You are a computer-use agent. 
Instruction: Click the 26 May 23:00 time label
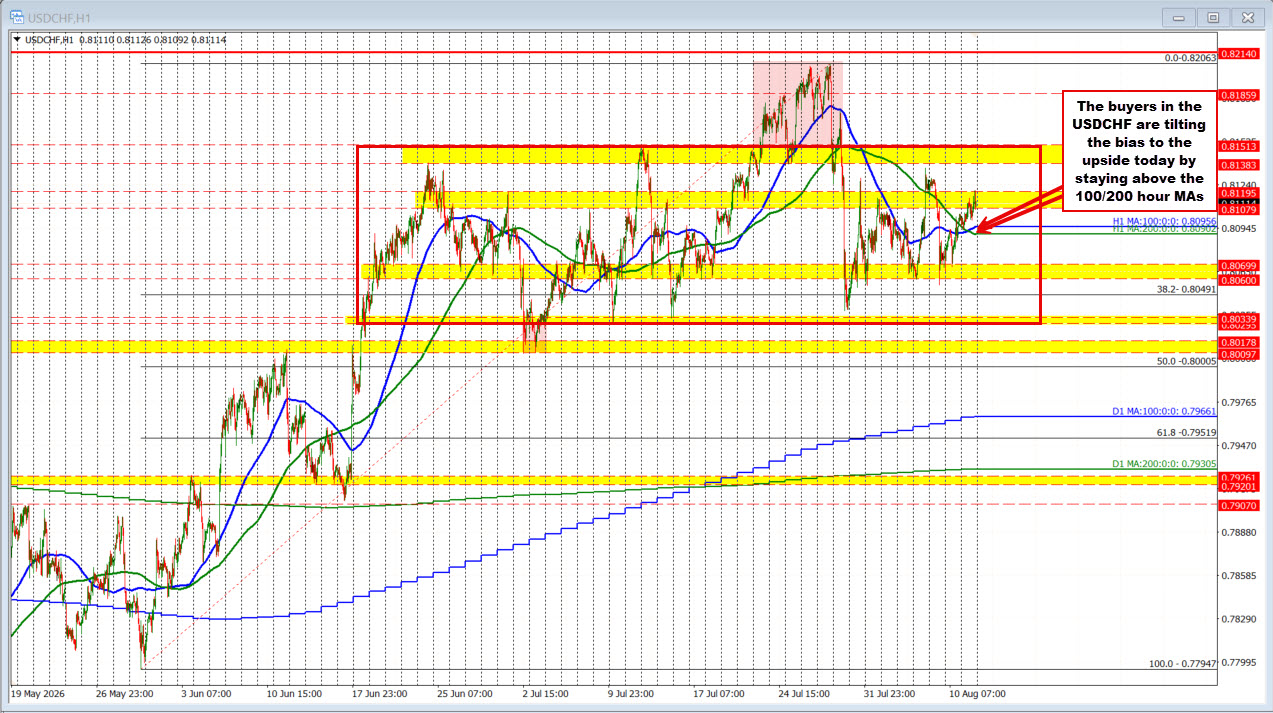point(126,692)
